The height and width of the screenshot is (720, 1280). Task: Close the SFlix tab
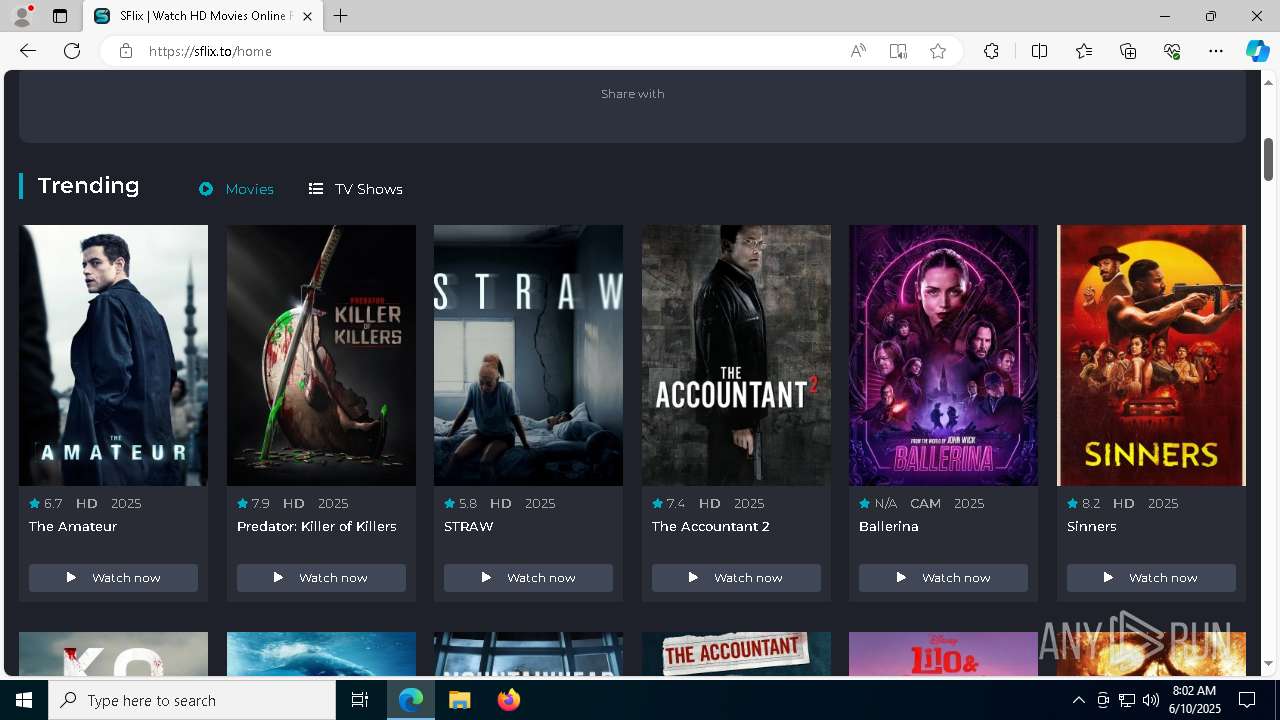click(307, 16)
